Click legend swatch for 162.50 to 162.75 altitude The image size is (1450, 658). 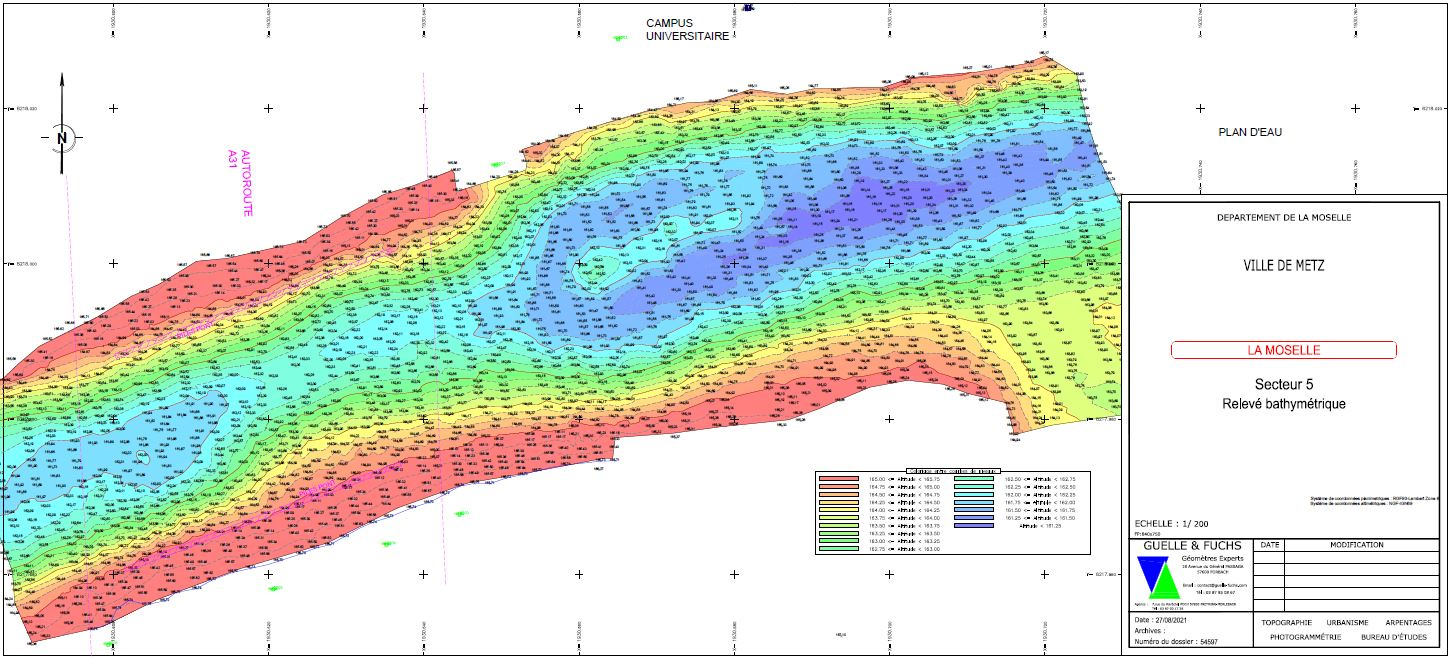pyautogui.click(x=974, y=479)
